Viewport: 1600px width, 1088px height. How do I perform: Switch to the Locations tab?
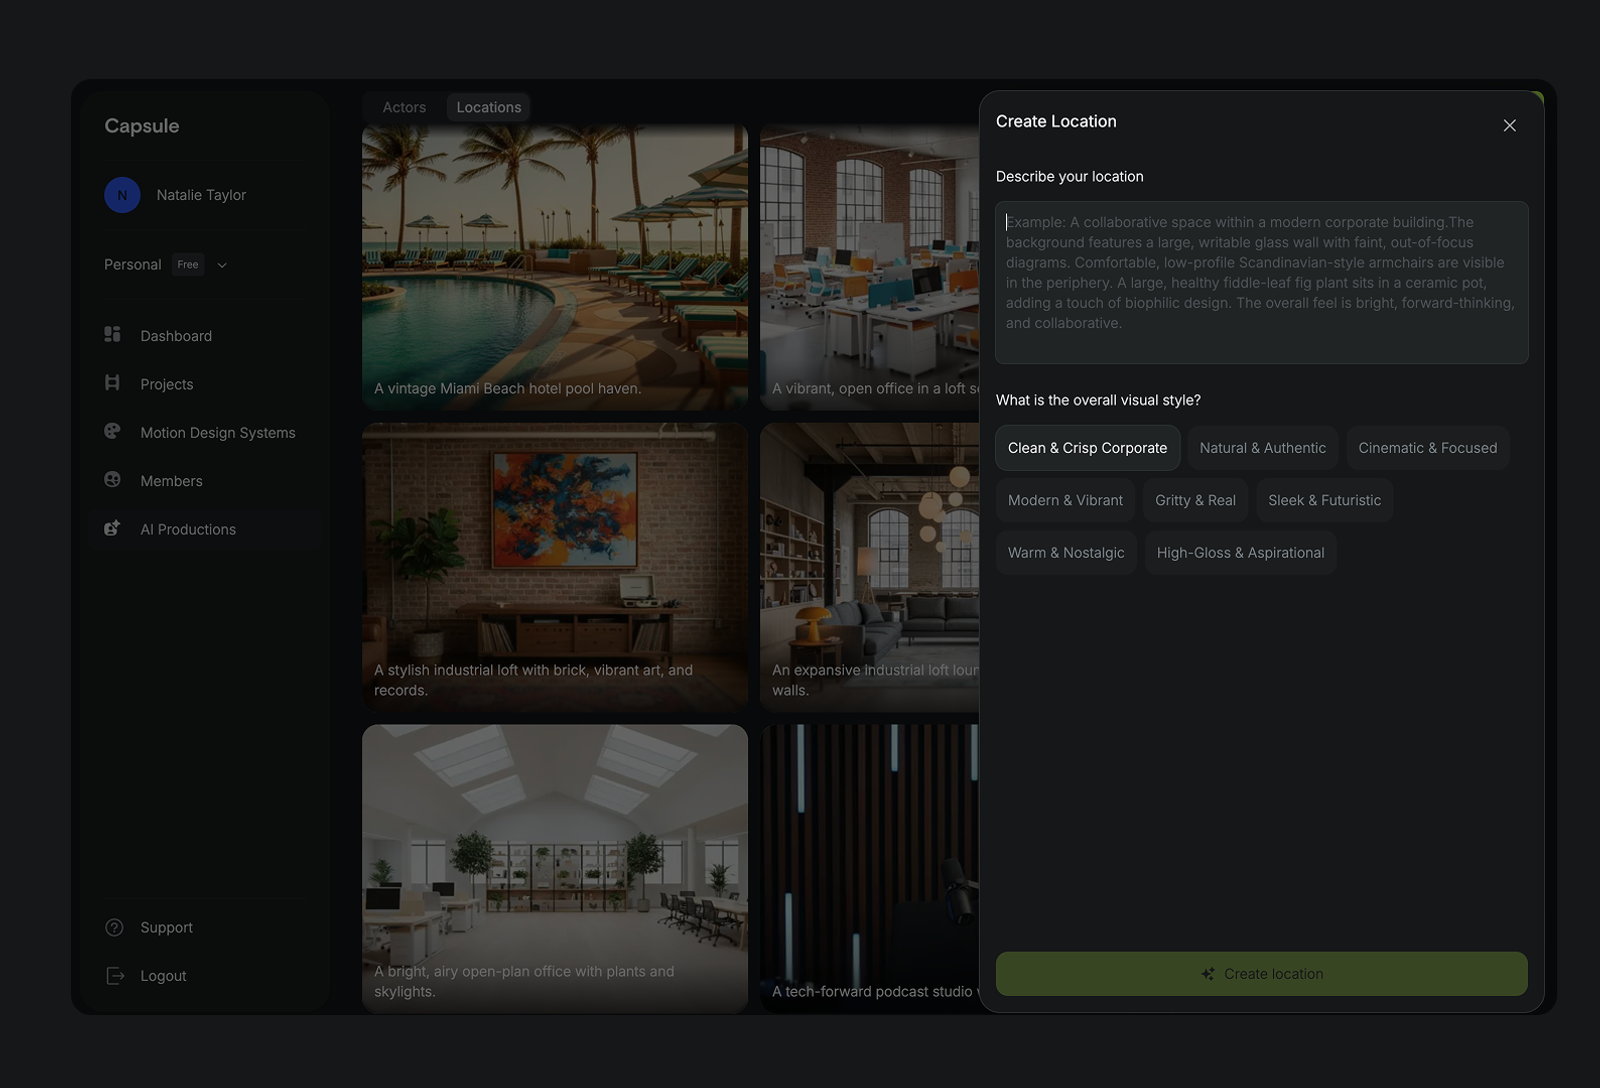pyautogui.click(x=488, y=107)
